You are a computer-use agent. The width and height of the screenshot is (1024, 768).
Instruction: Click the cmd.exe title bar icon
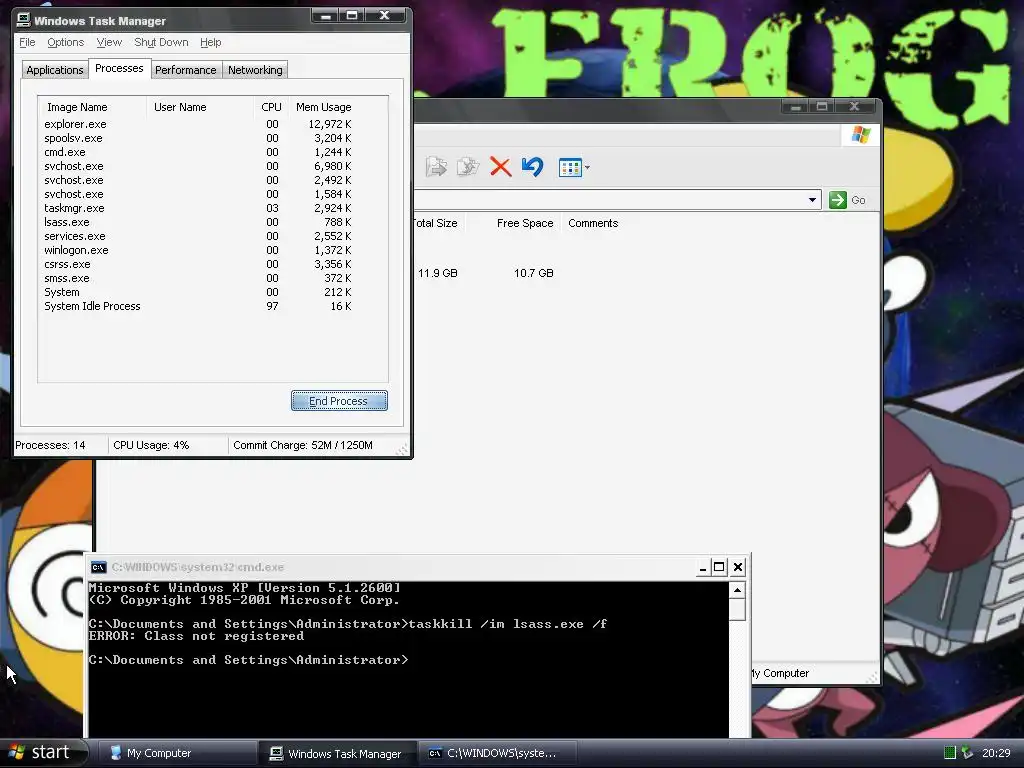coord(99,567)
